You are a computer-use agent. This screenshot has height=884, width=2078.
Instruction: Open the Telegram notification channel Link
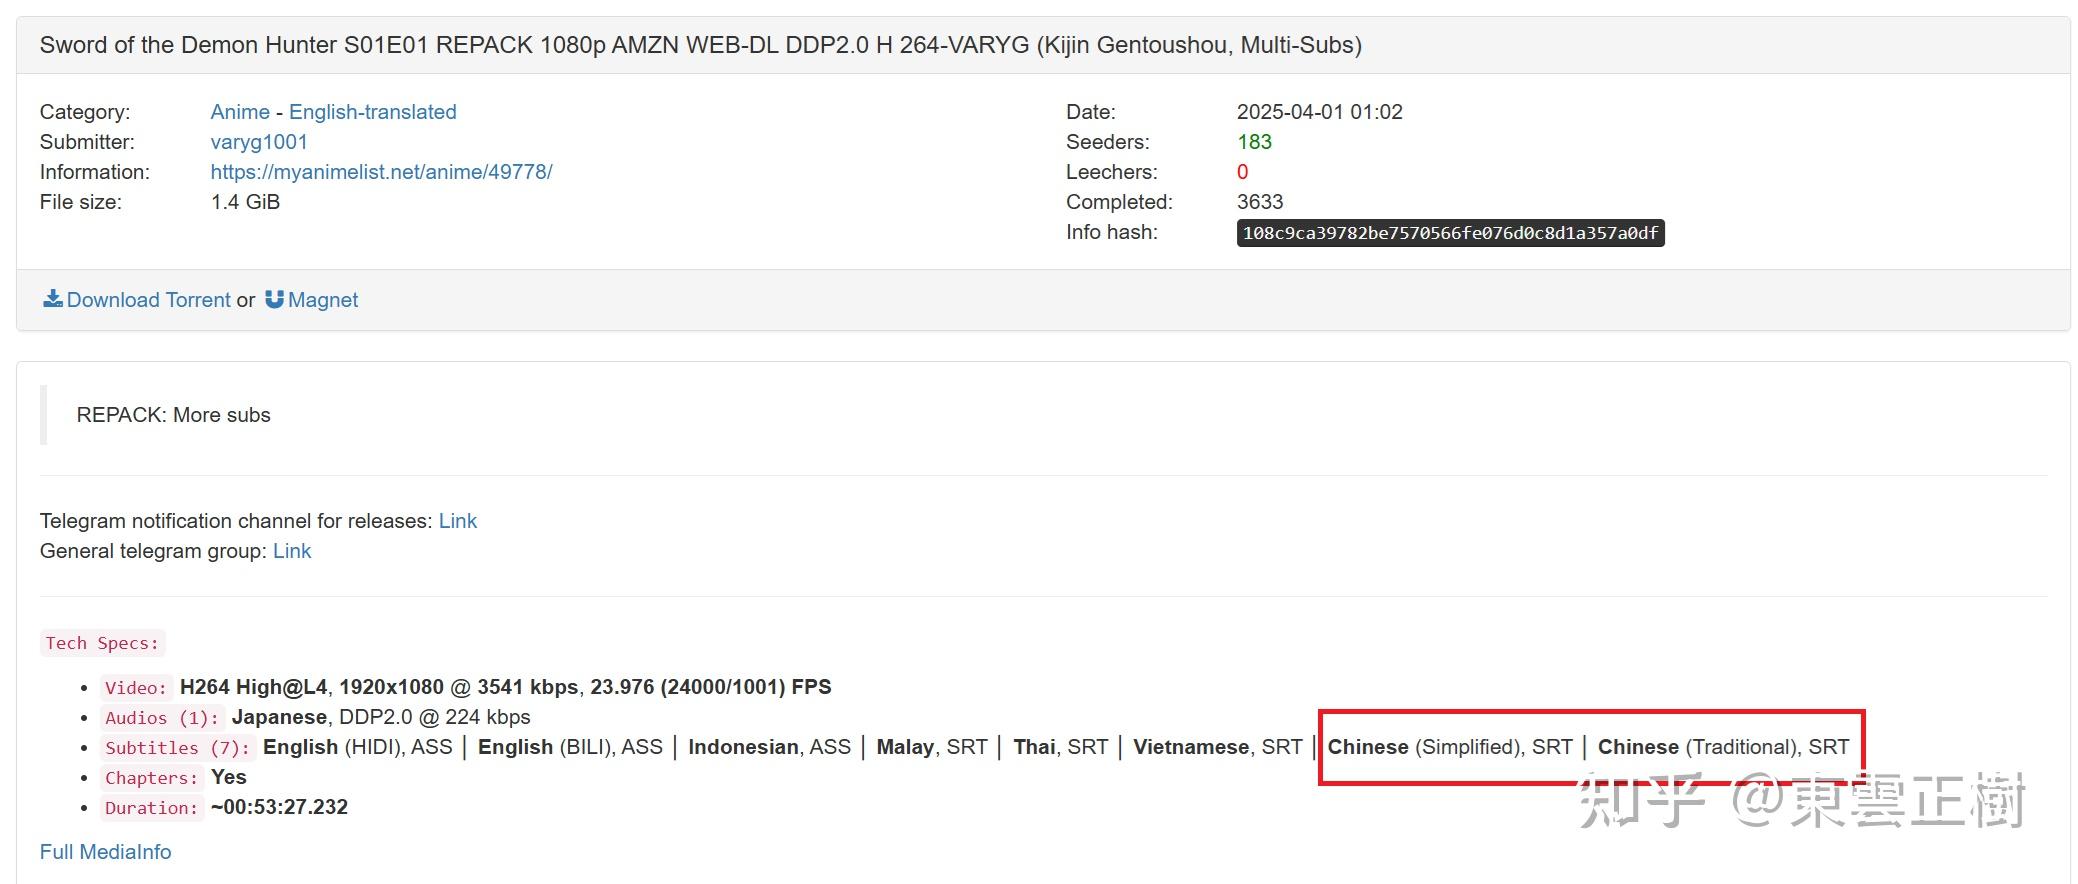(458, 521)
